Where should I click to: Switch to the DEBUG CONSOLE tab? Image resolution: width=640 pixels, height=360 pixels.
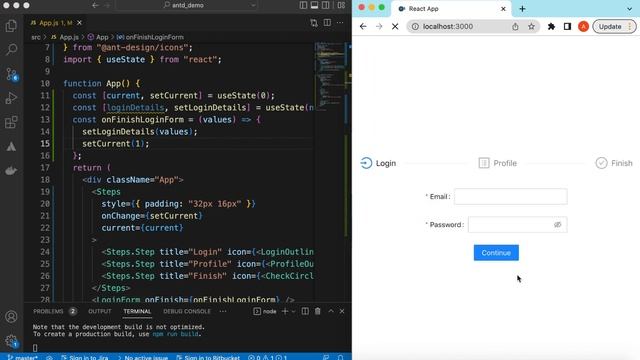(x=187, y=311)
